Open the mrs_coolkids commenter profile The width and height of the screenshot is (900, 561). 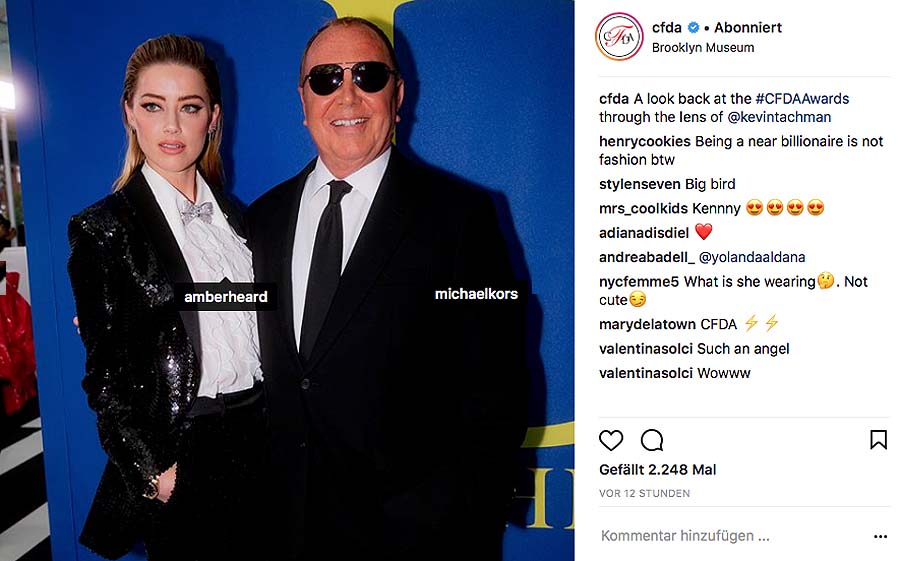click(x=641, y=208)
